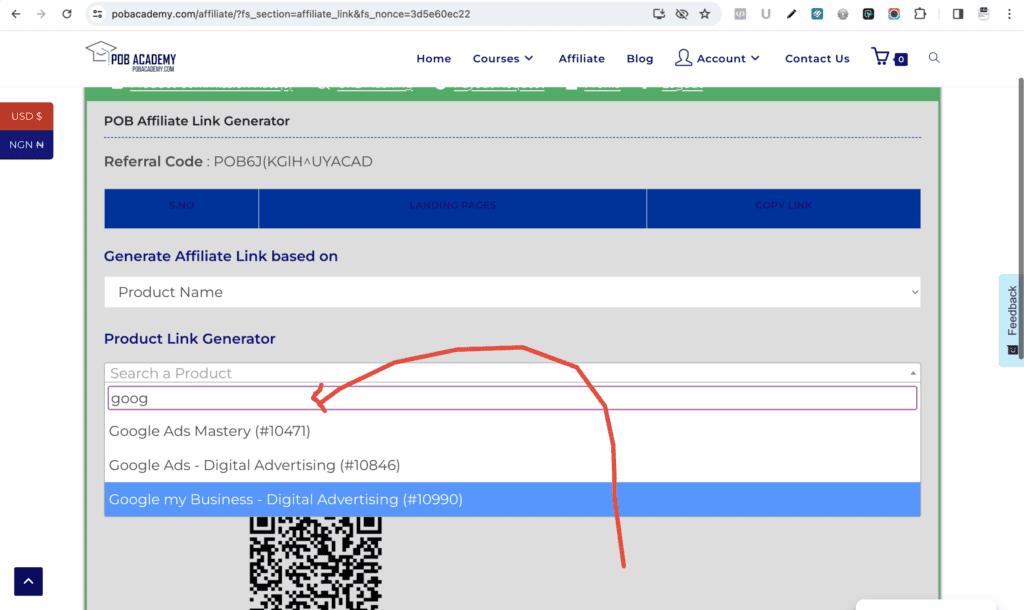Open the Affiliate page
Screen dimensions: 1024x610
click(x=581, y=59)
